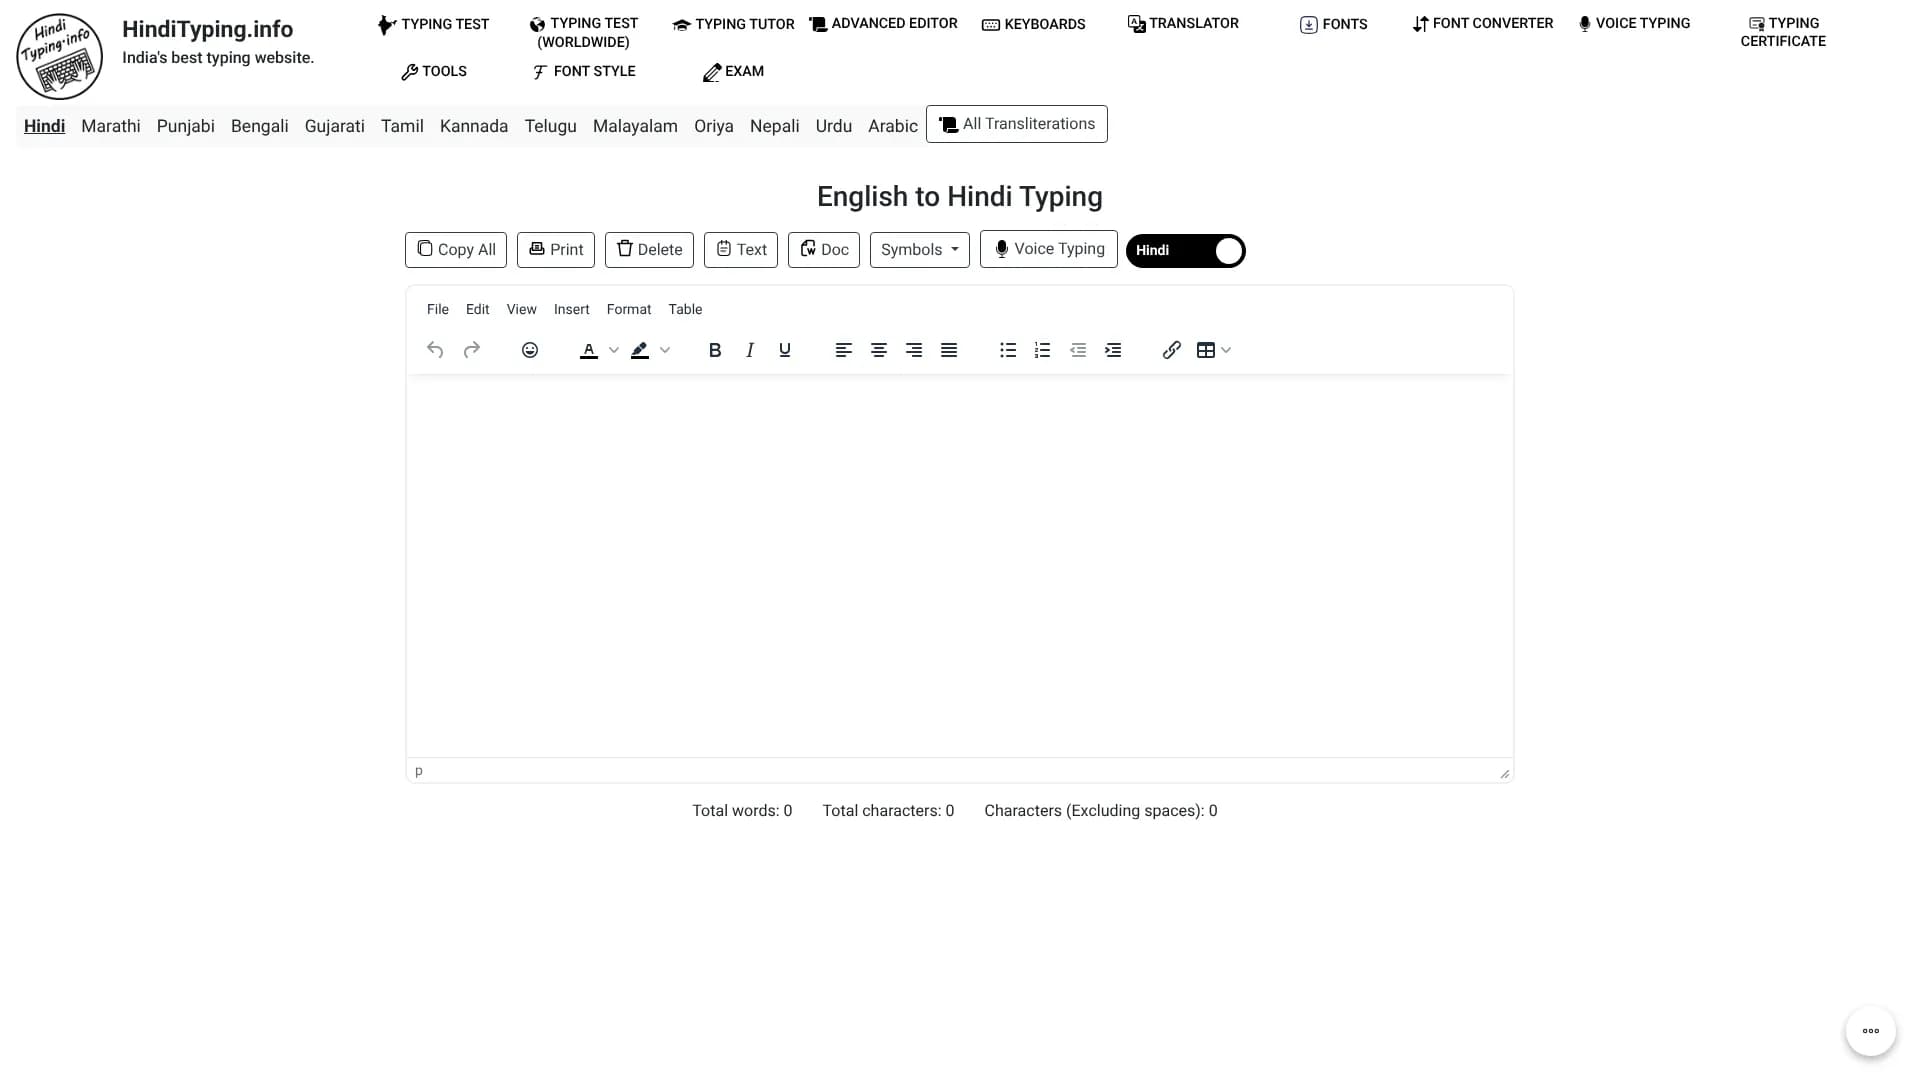Open the highlight color swatch
Screen dimensions: 1920x1080
(x=641, y=350)
